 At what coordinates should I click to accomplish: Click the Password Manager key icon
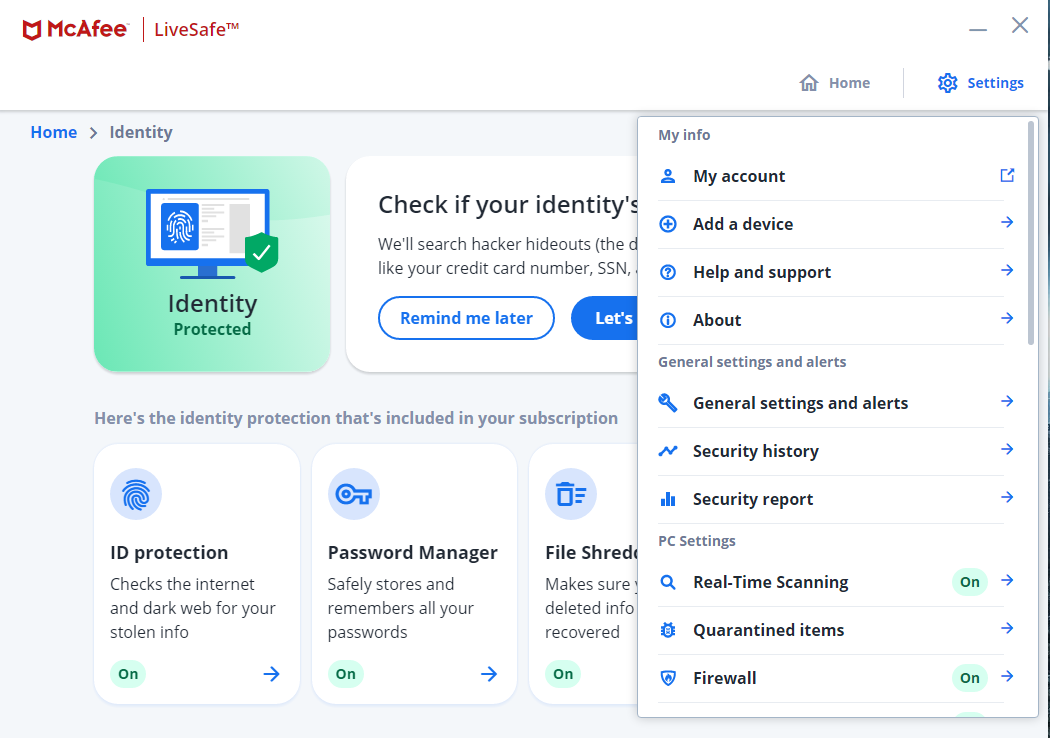point(354,494)
